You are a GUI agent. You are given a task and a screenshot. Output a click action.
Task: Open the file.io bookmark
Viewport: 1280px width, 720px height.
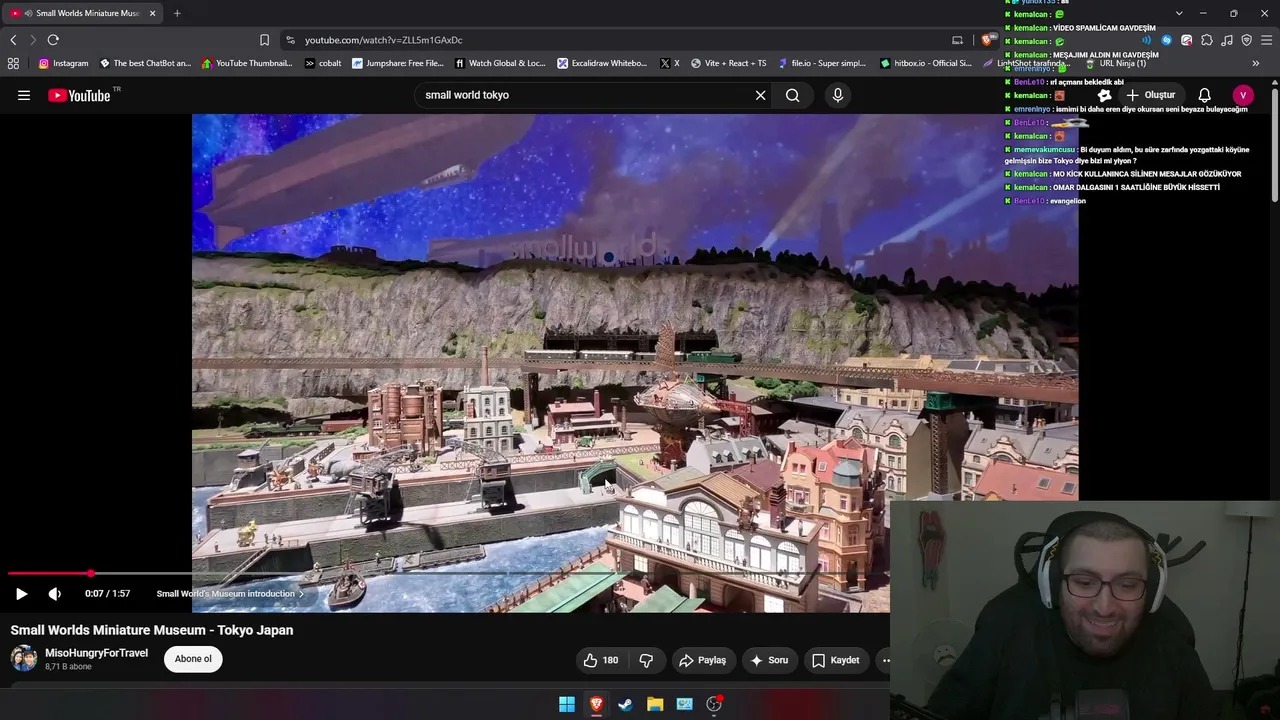coord(821,63)
